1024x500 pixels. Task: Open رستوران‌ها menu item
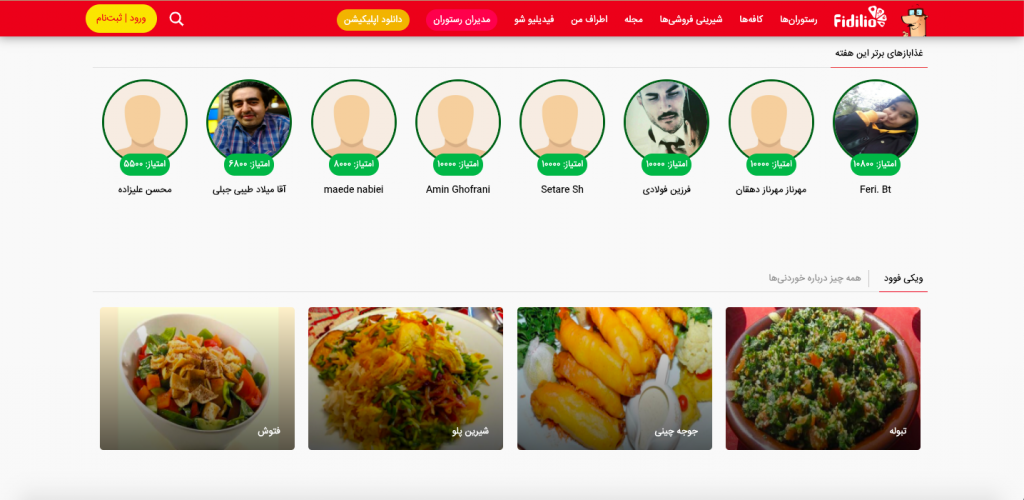point(799,20)
